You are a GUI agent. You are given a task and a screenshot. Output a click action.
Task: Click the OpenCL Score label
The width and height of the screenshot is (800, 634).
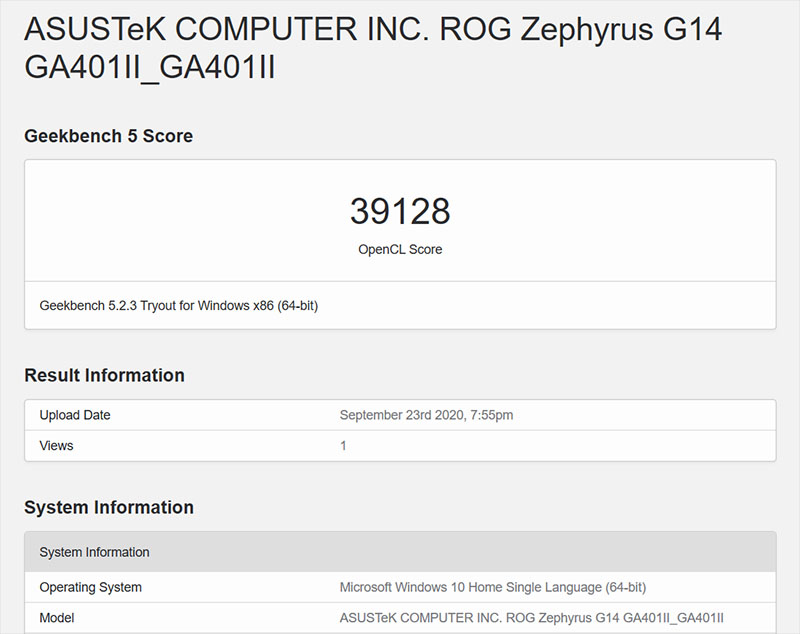coord(400,249)
